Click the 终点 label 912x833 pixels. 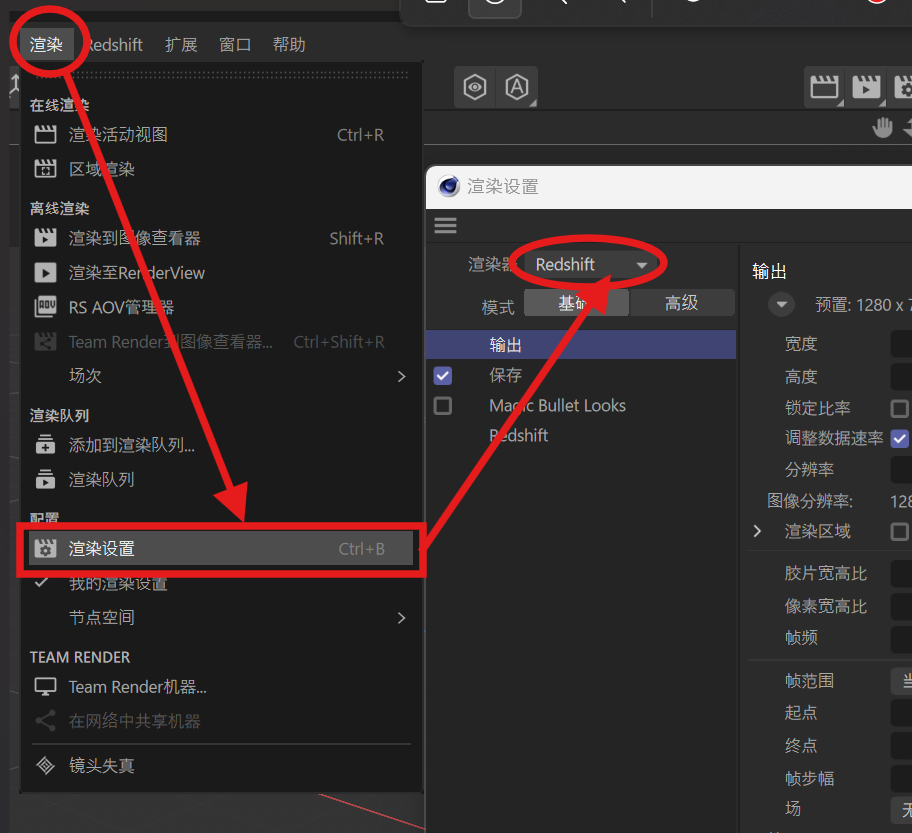pos(801,745)
